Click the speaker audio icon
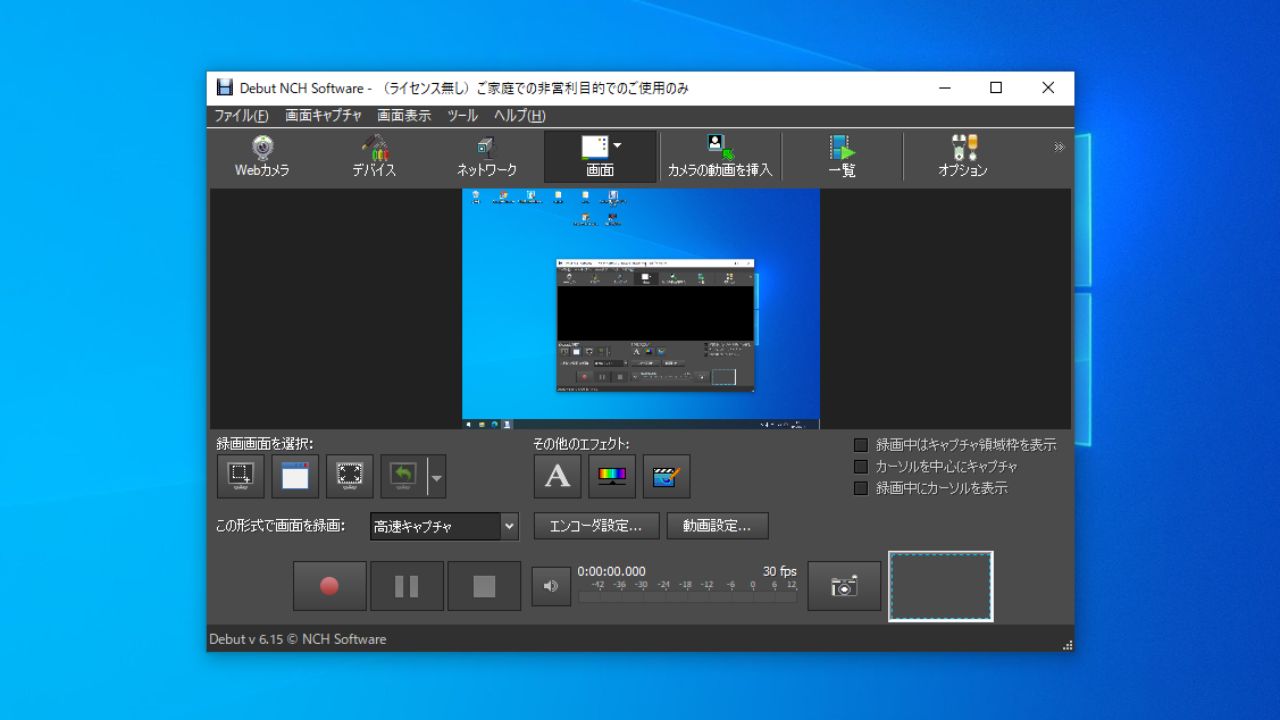The image size is (1280, 720). click(x=550, y=587)
